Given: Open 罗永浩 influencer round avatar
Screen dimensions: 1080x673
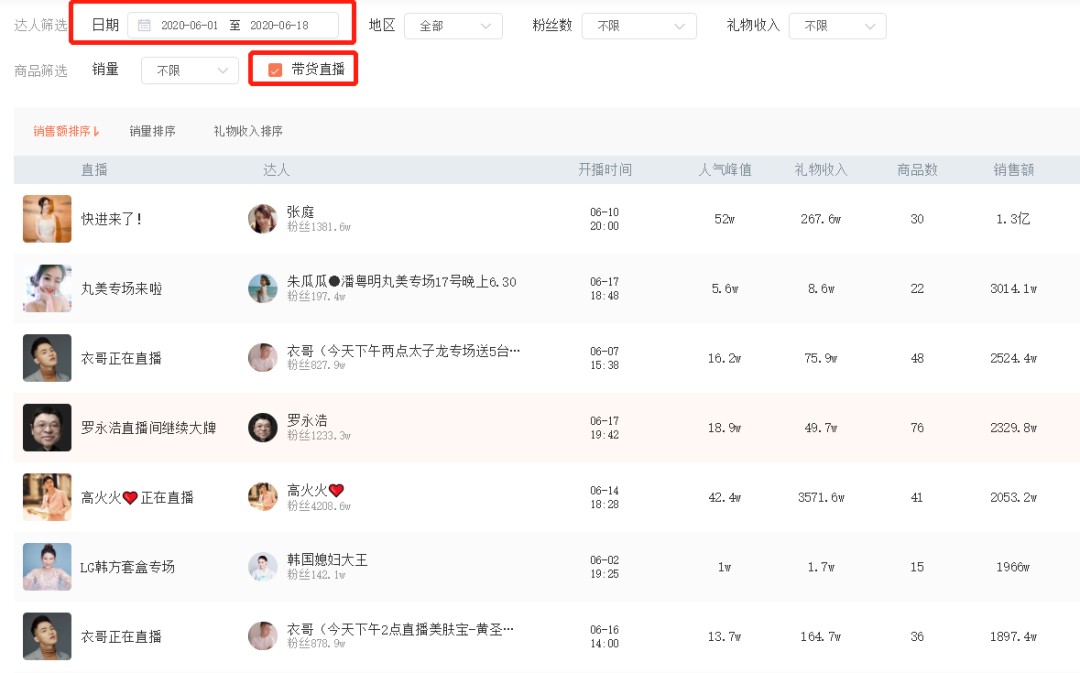Looking at the screenshot, I should [262, 428].
